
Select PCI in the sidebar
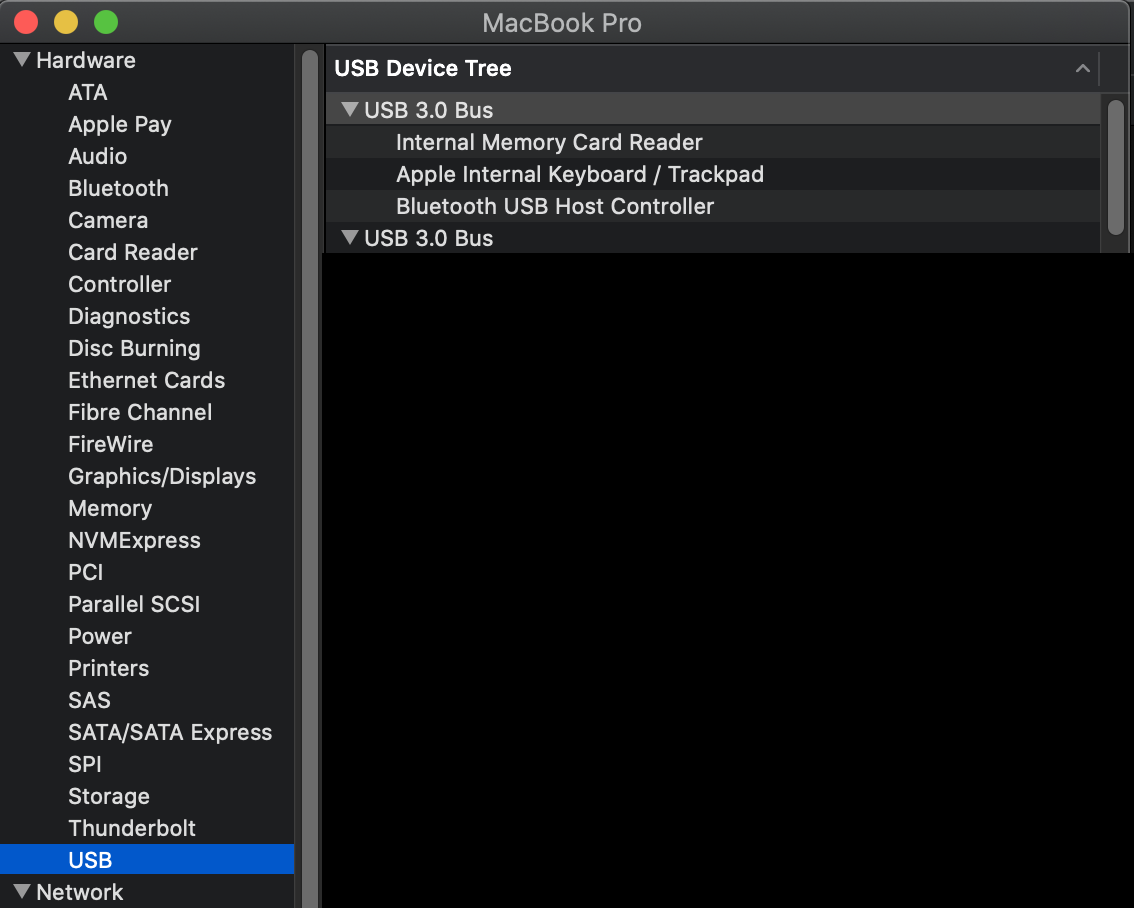coord(85,572)
